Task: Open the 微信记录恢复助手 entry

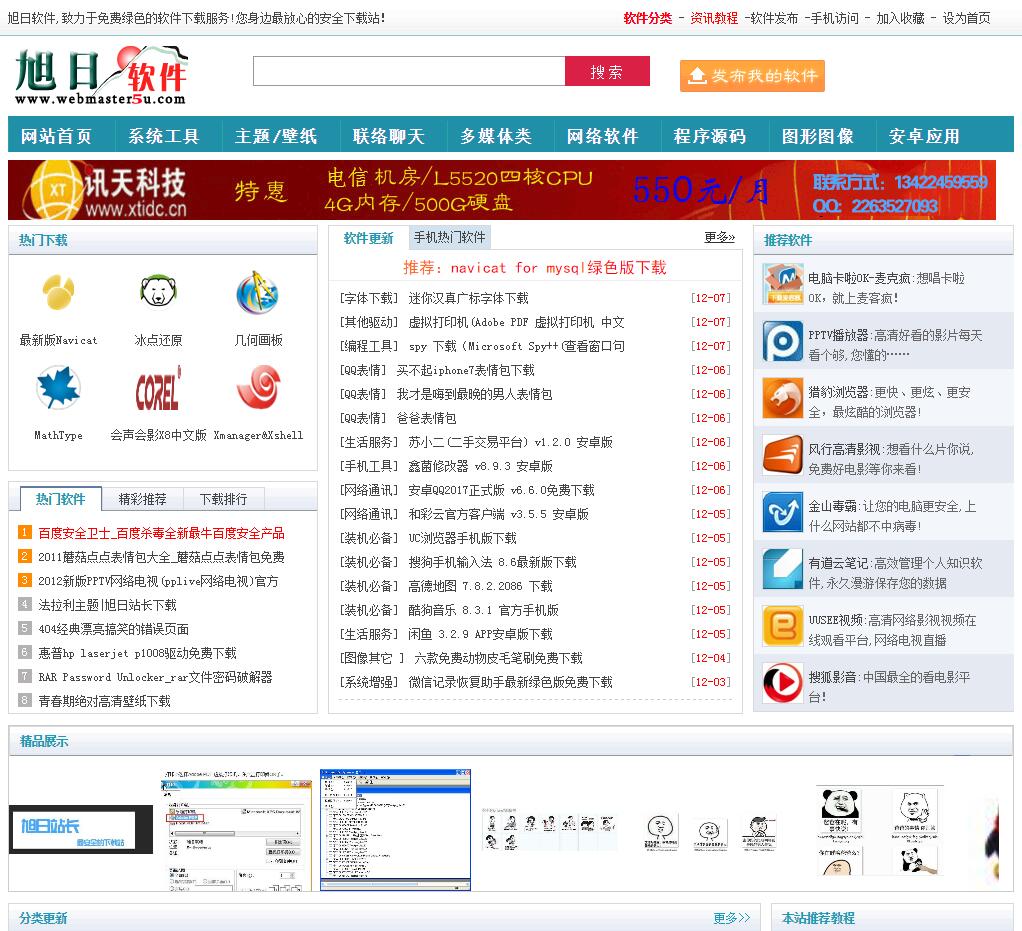Action: click(510, 682)
